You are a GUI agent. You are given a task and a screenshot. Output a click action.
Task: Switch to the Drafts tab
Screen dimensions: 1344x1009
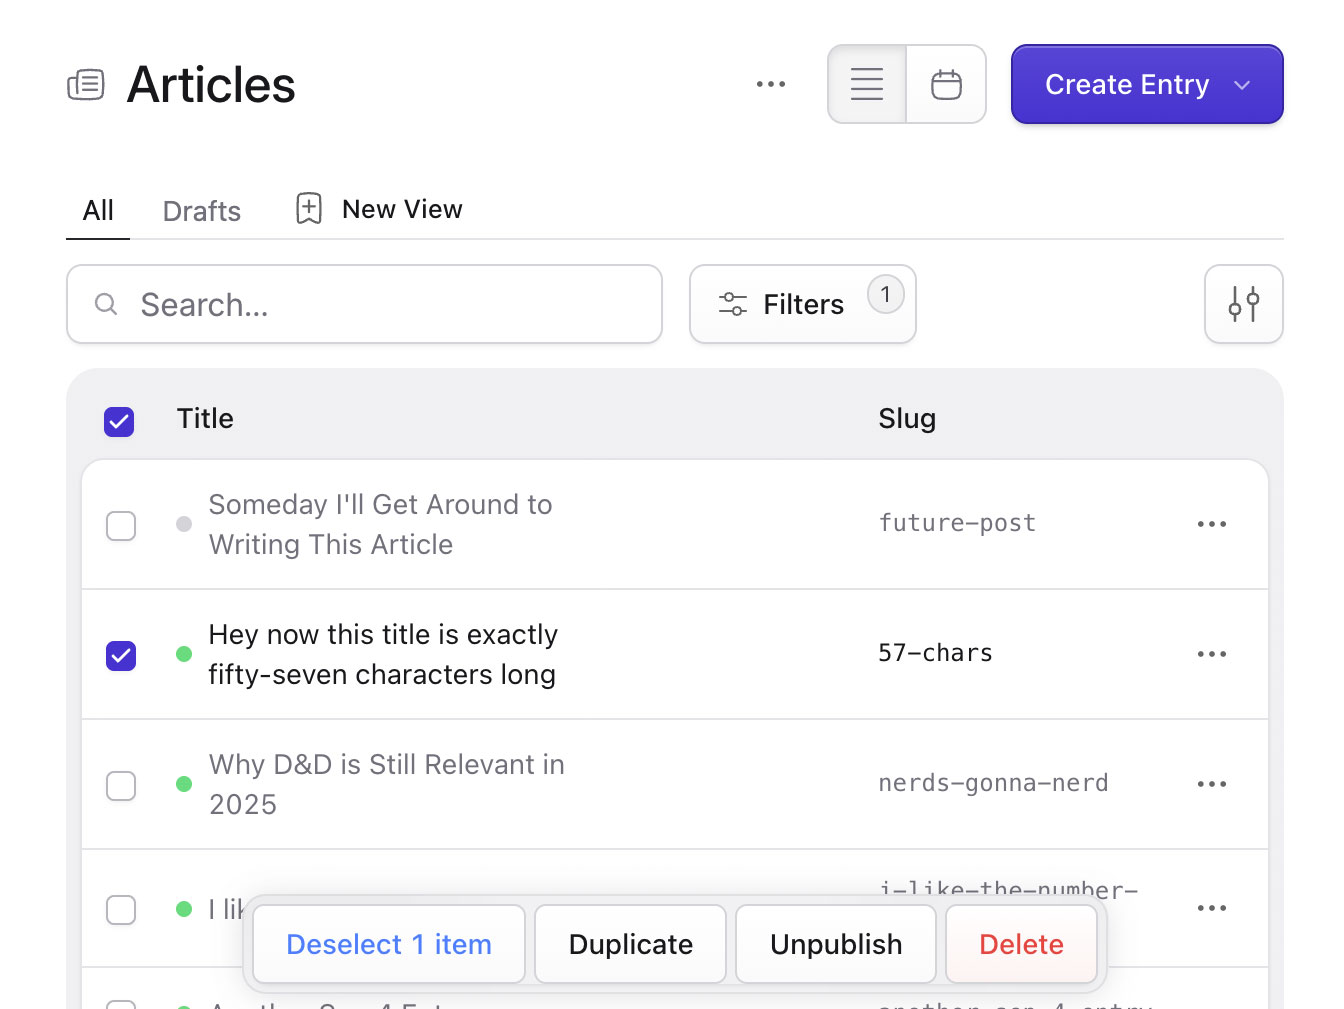tap(201, 210)
